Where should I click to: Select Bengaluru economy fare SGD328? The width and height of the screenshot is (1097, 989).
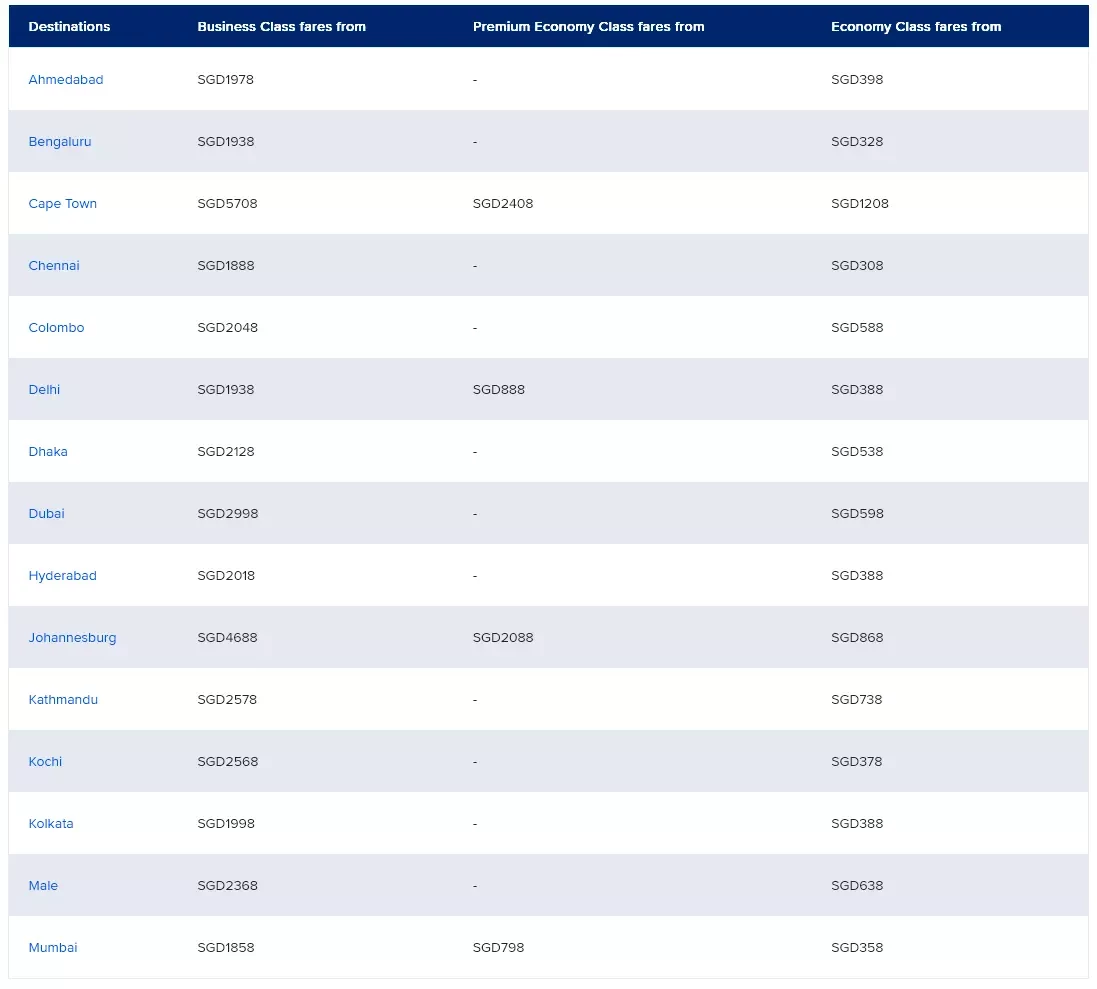pos(857,142)
